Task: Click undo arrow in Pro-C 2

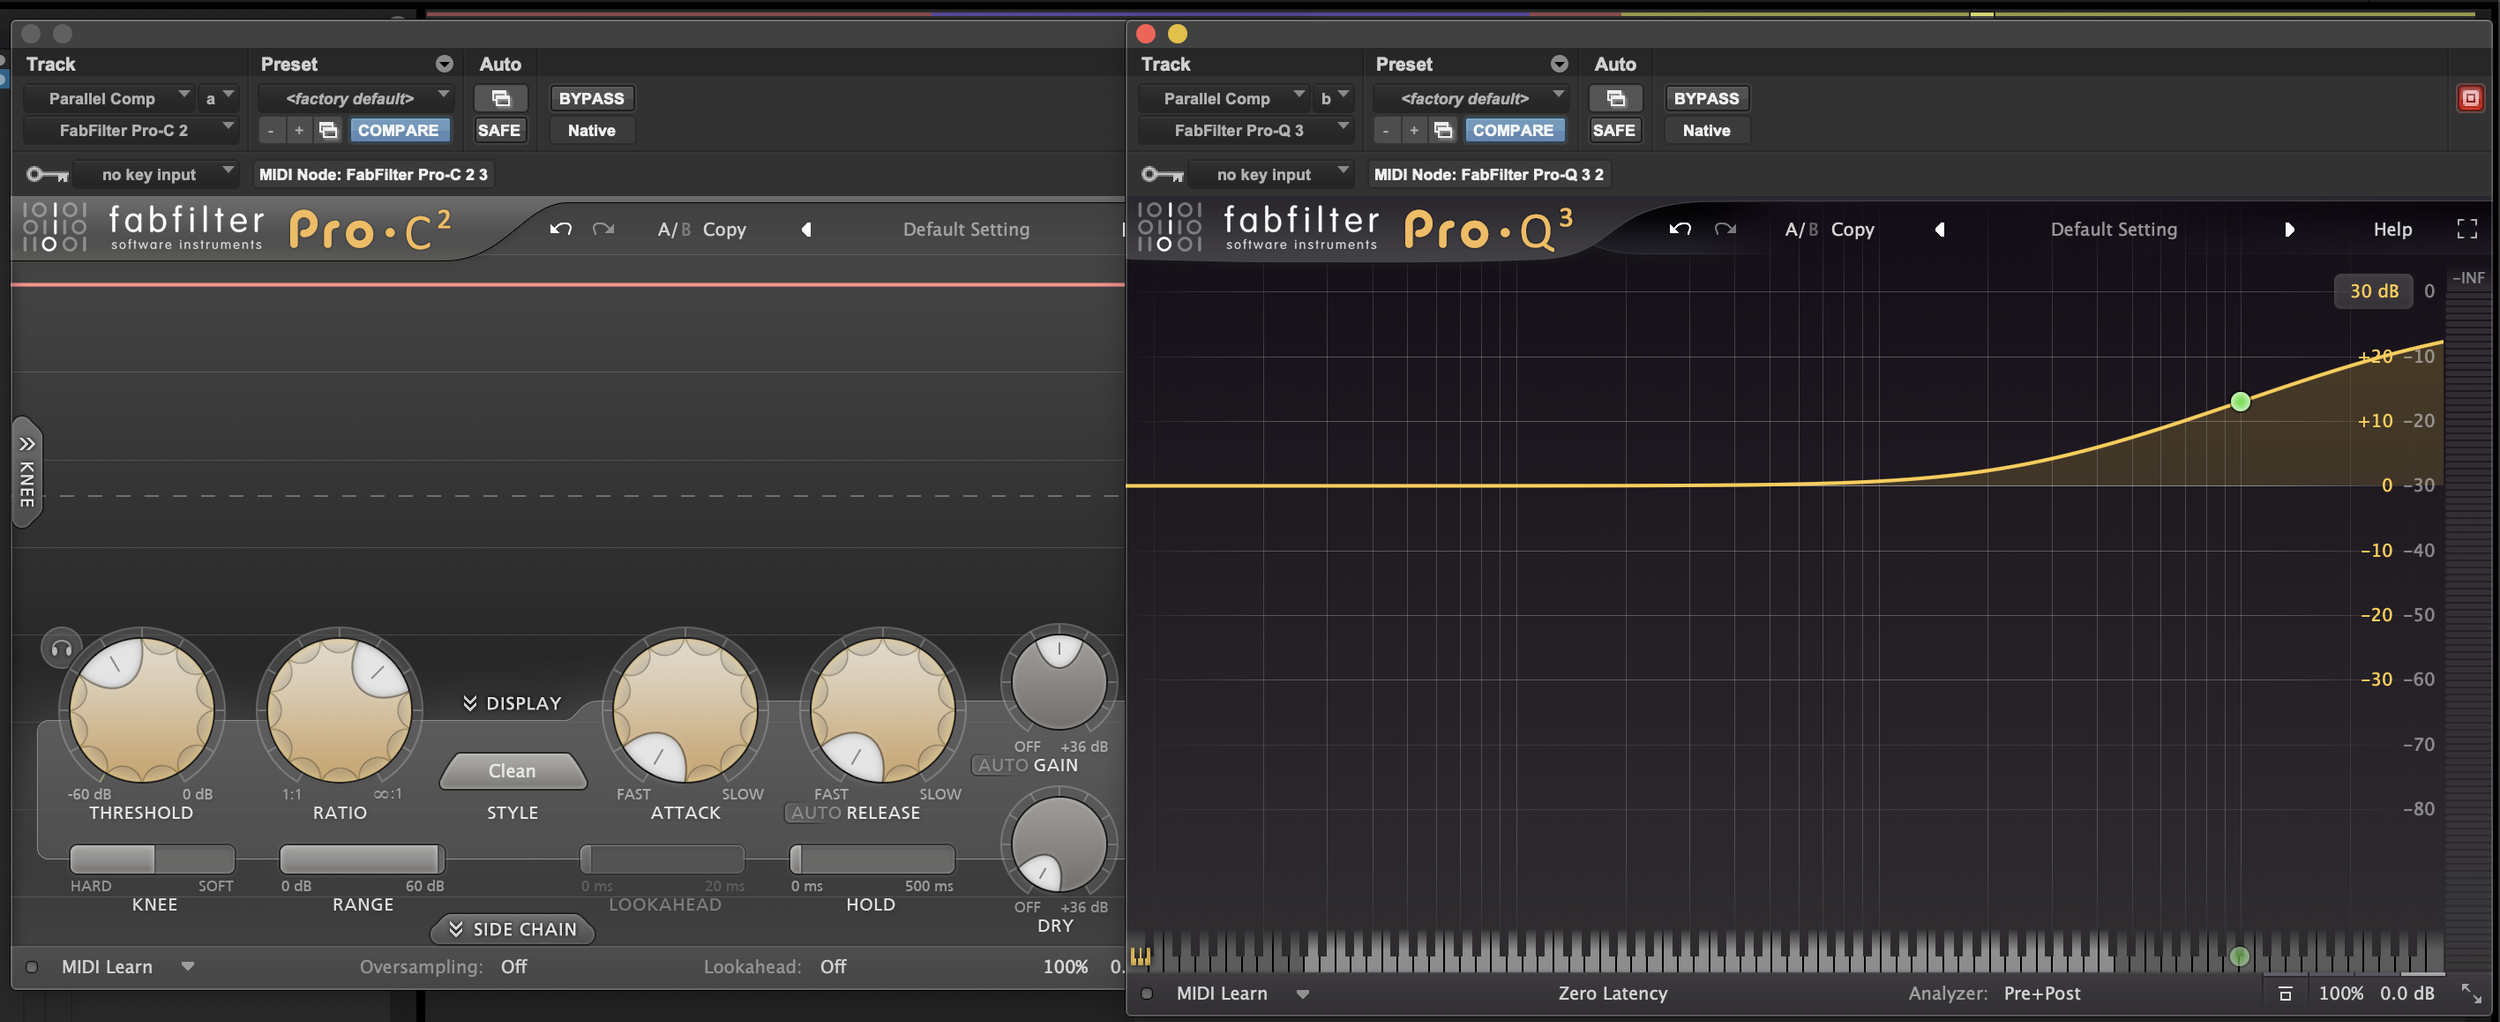Action: [x=560, y=229]
